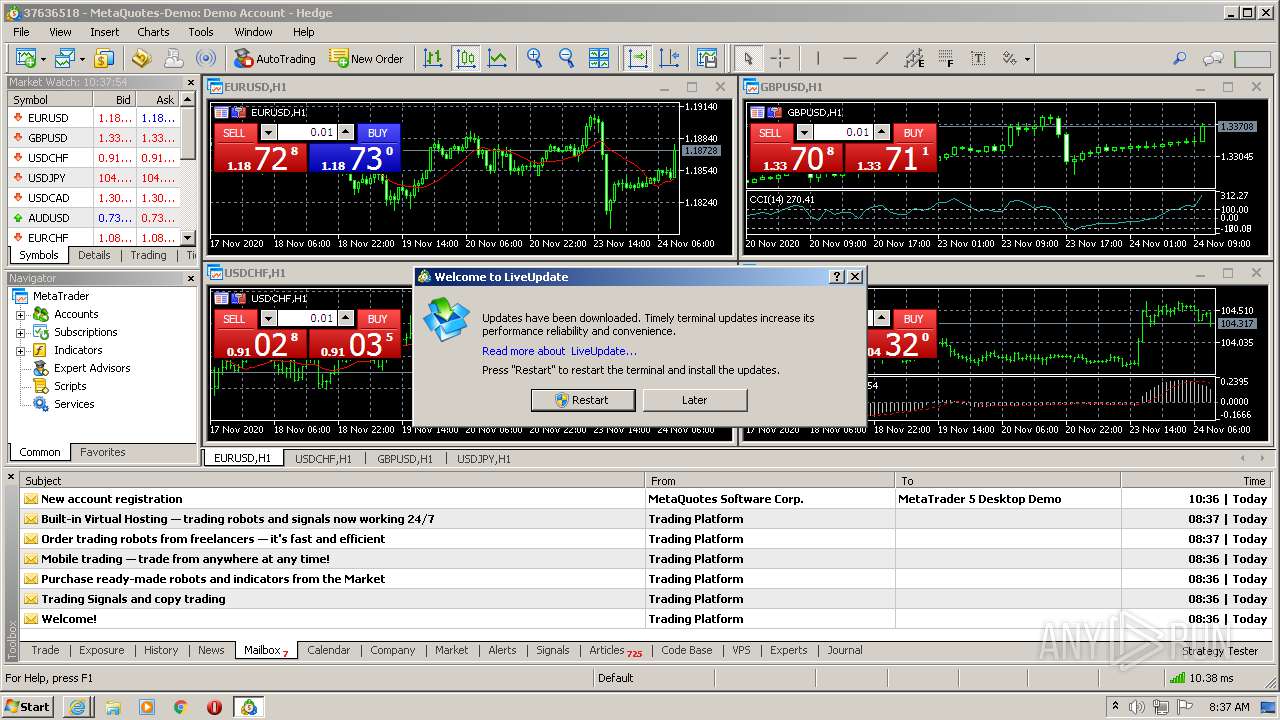Screen dimensions: 1280x720
Task: Select the trendline drawing tool
Action: tap(882, 58)
